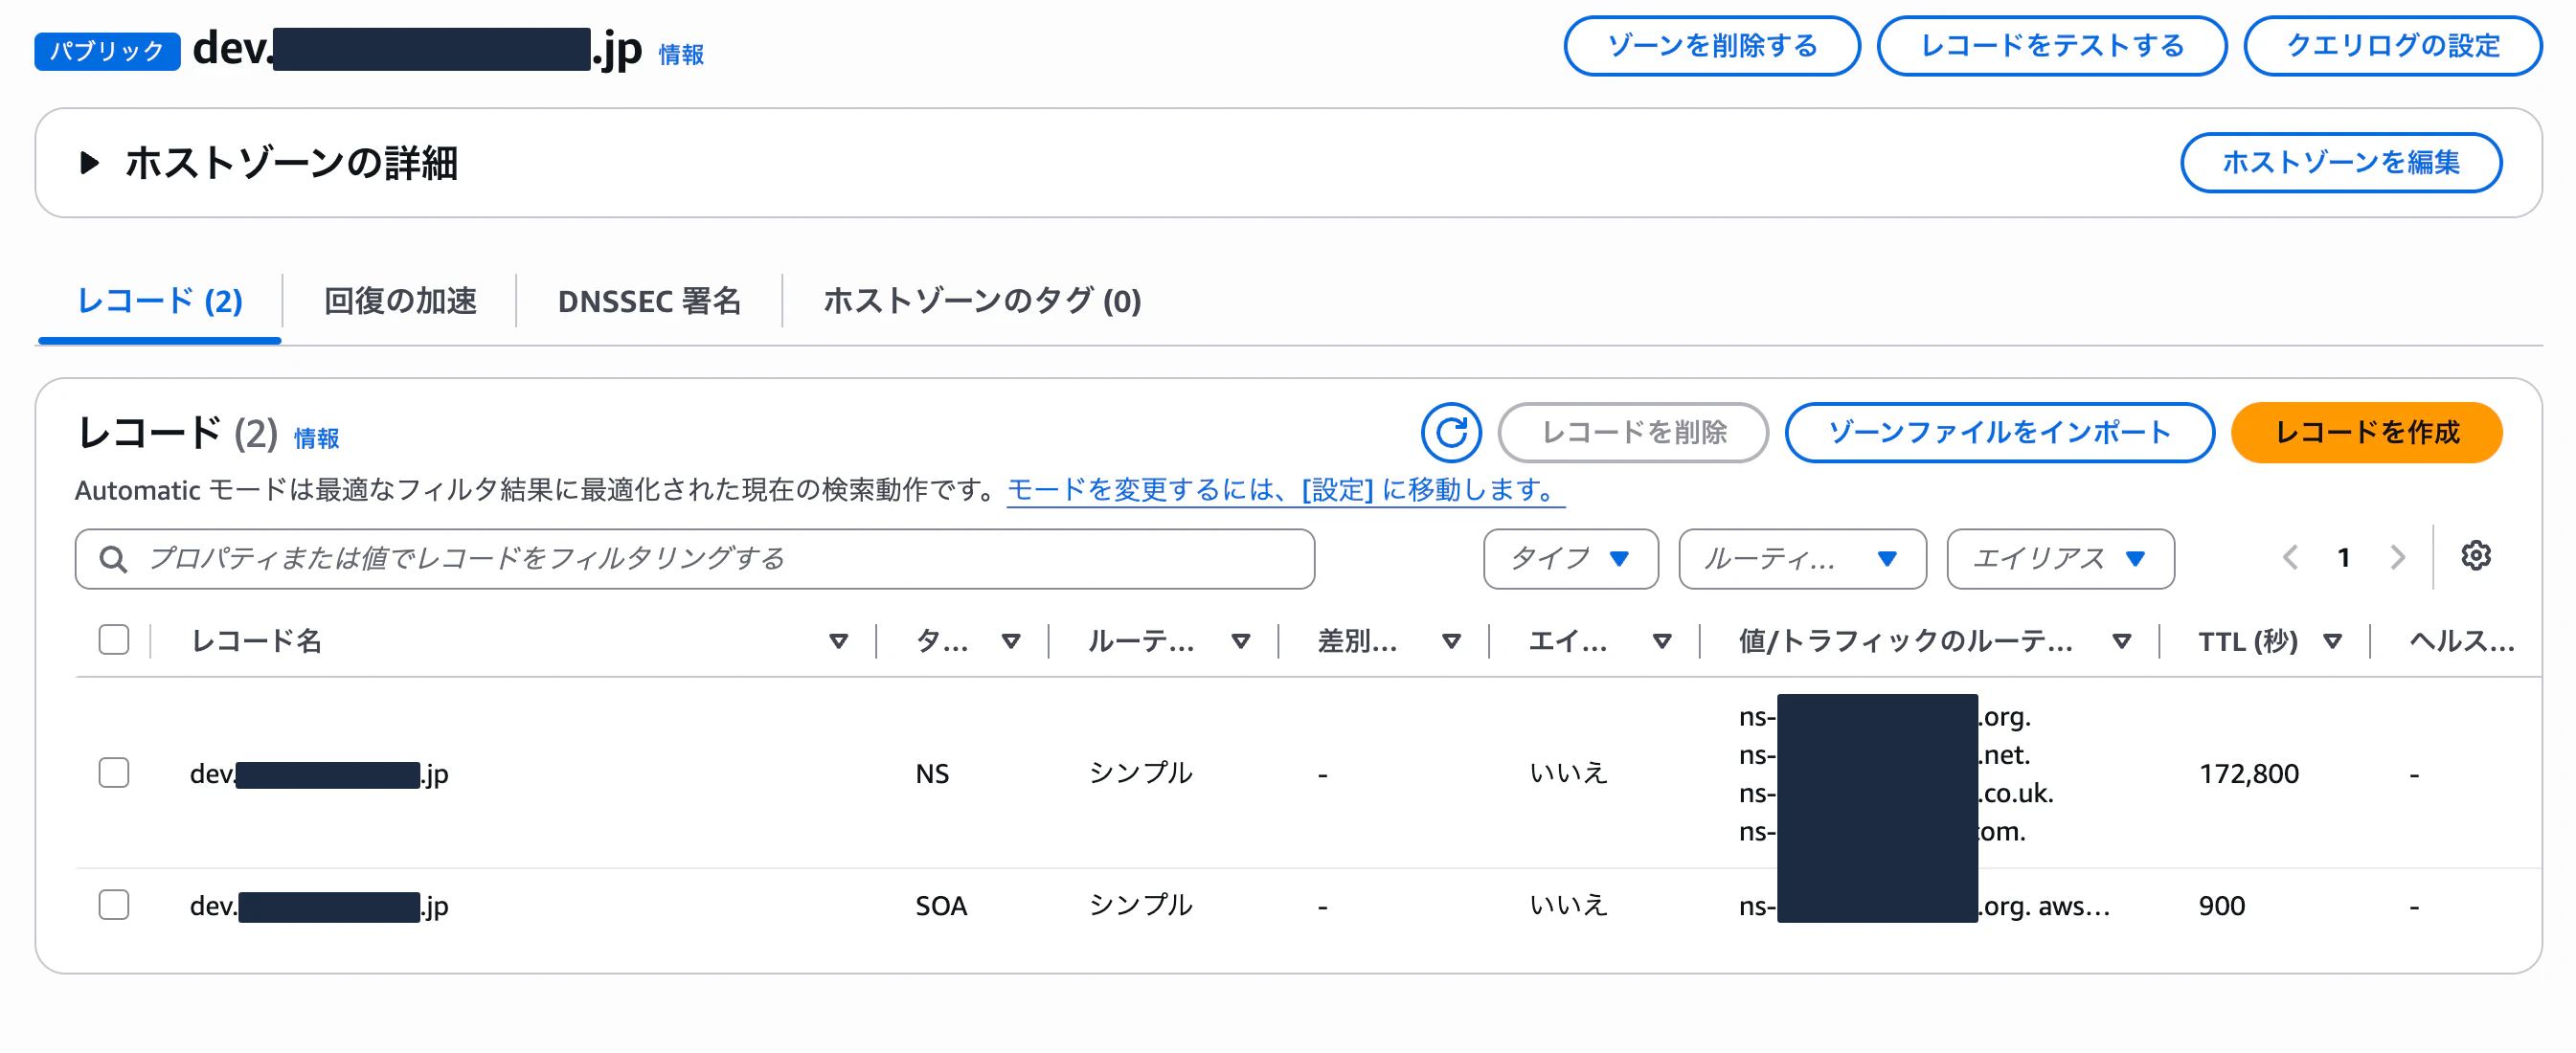Go to previous page chevron
Screen dimensions: 2576x1053
2290,557
